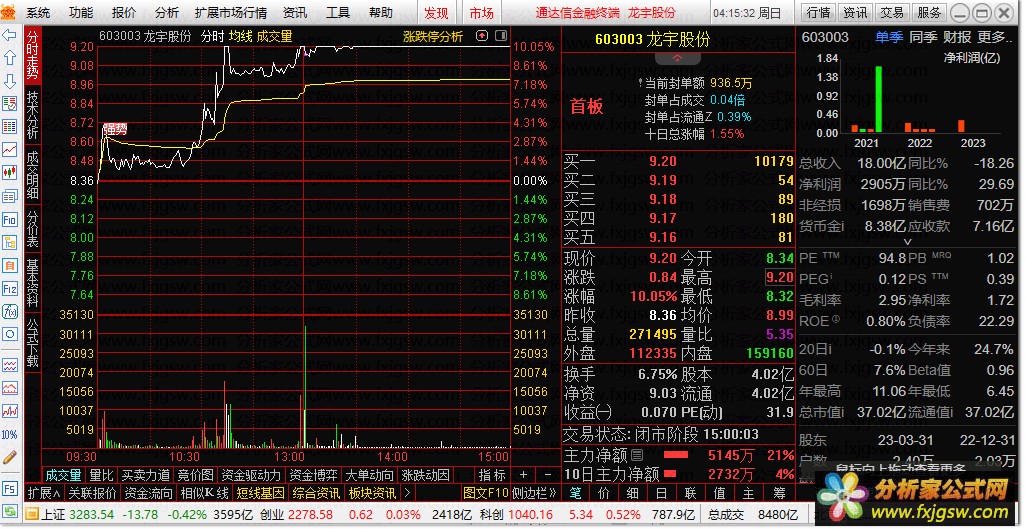Select the 大单动向 indicator tab
This screenshot has height=529, width=1025.
pyautogui.click(x=369, y=475)
